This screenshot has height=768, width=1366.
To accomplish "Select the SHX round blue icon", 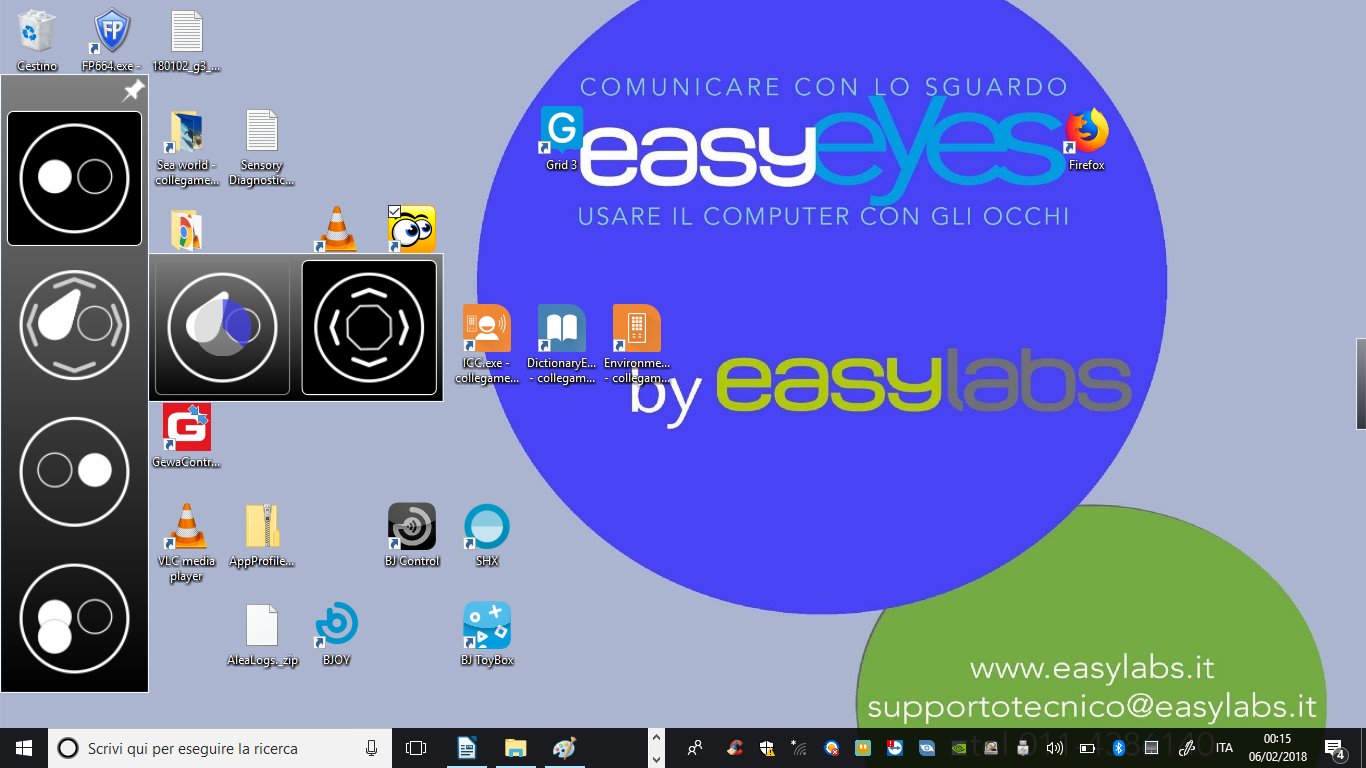I will 487,535.
